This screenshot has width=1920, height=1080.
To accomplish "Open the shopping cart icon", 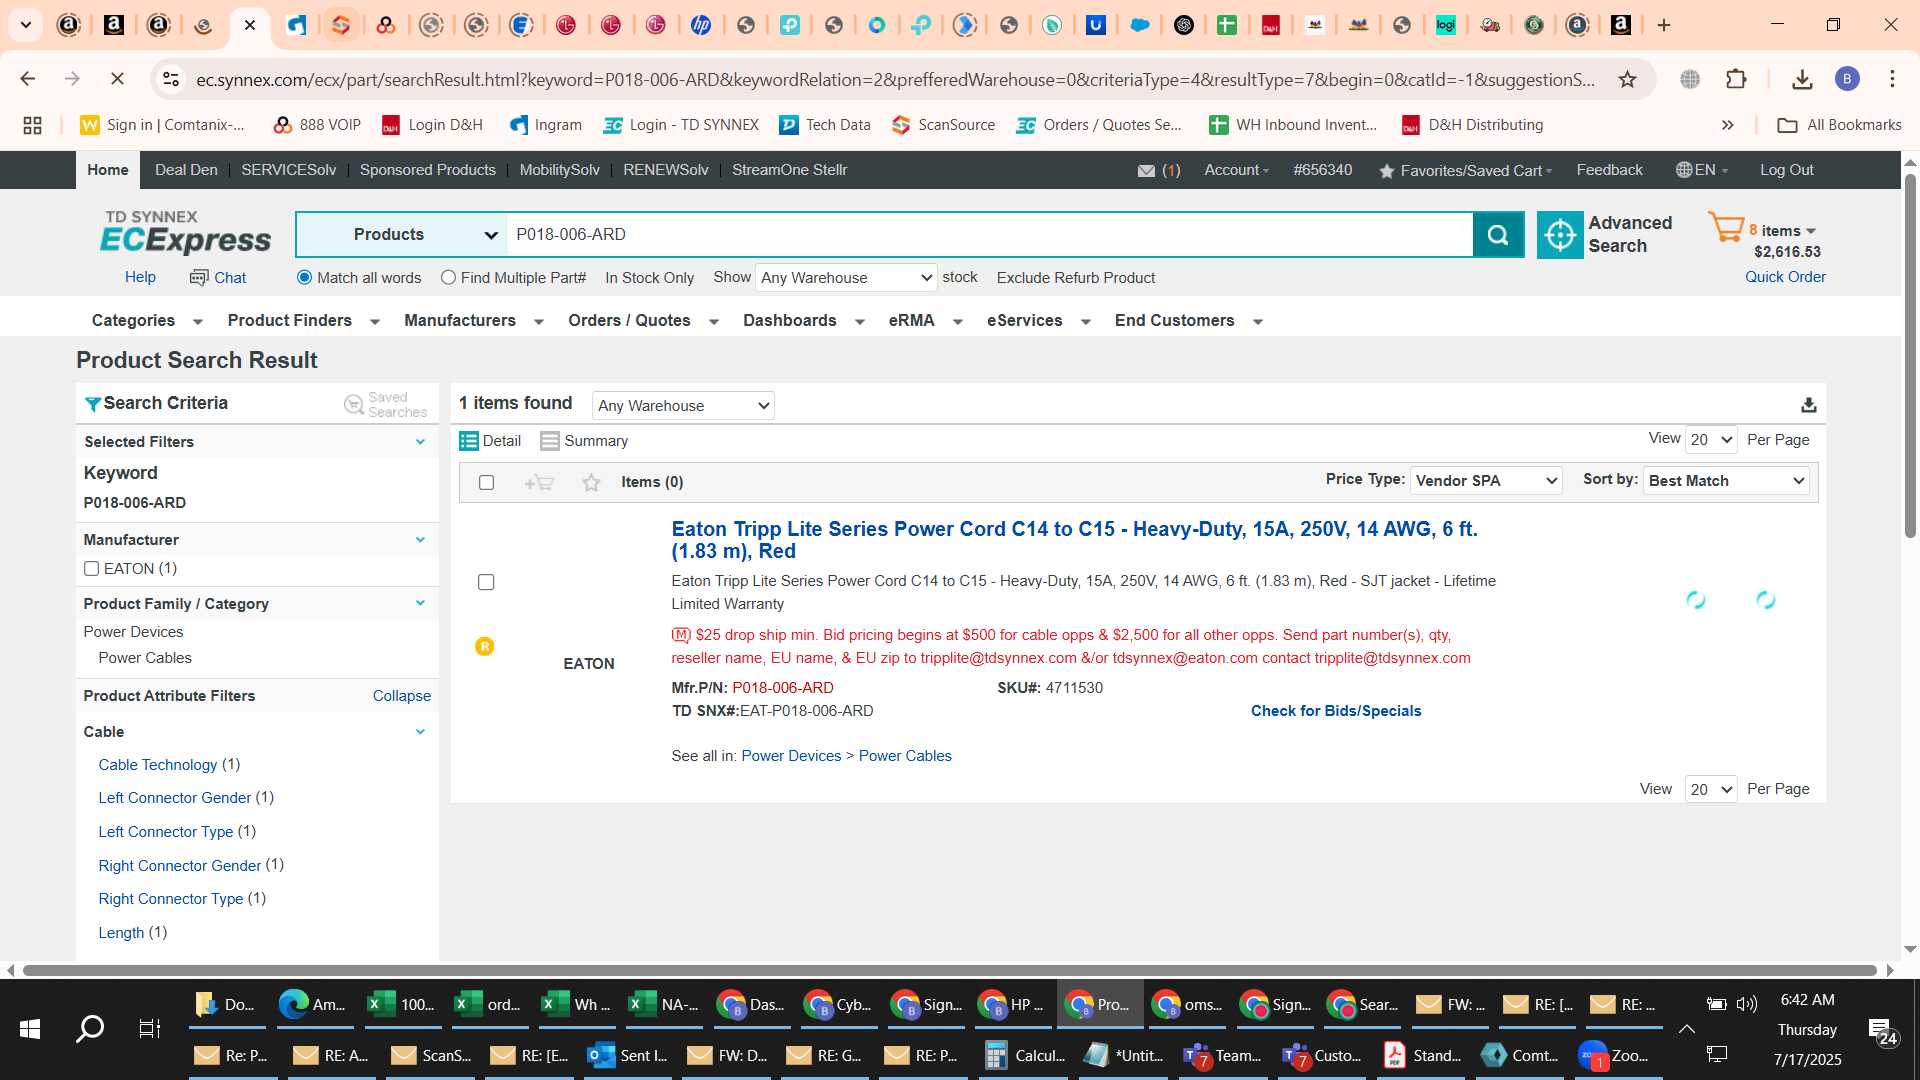I will coord(1725,229).
